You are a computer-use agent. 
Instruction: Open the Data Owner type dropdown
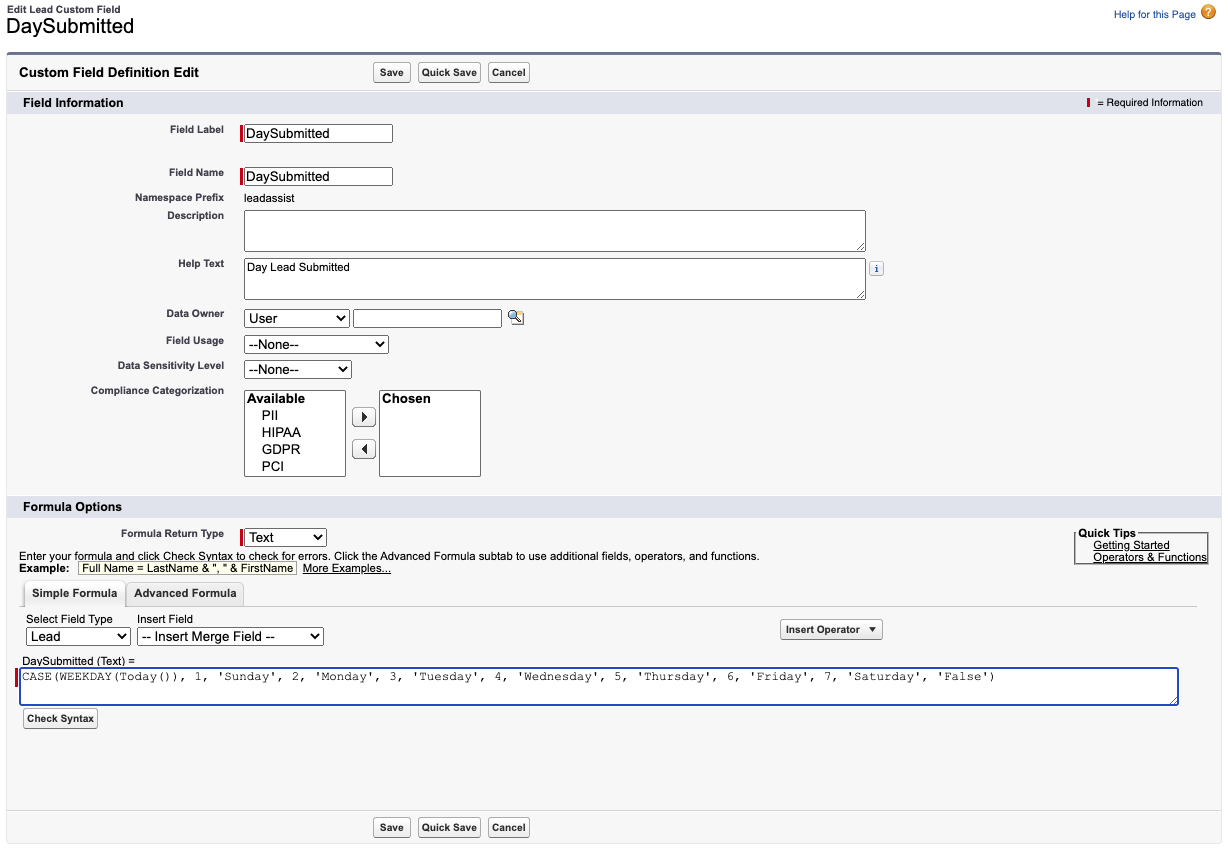[x=297, y=318]
